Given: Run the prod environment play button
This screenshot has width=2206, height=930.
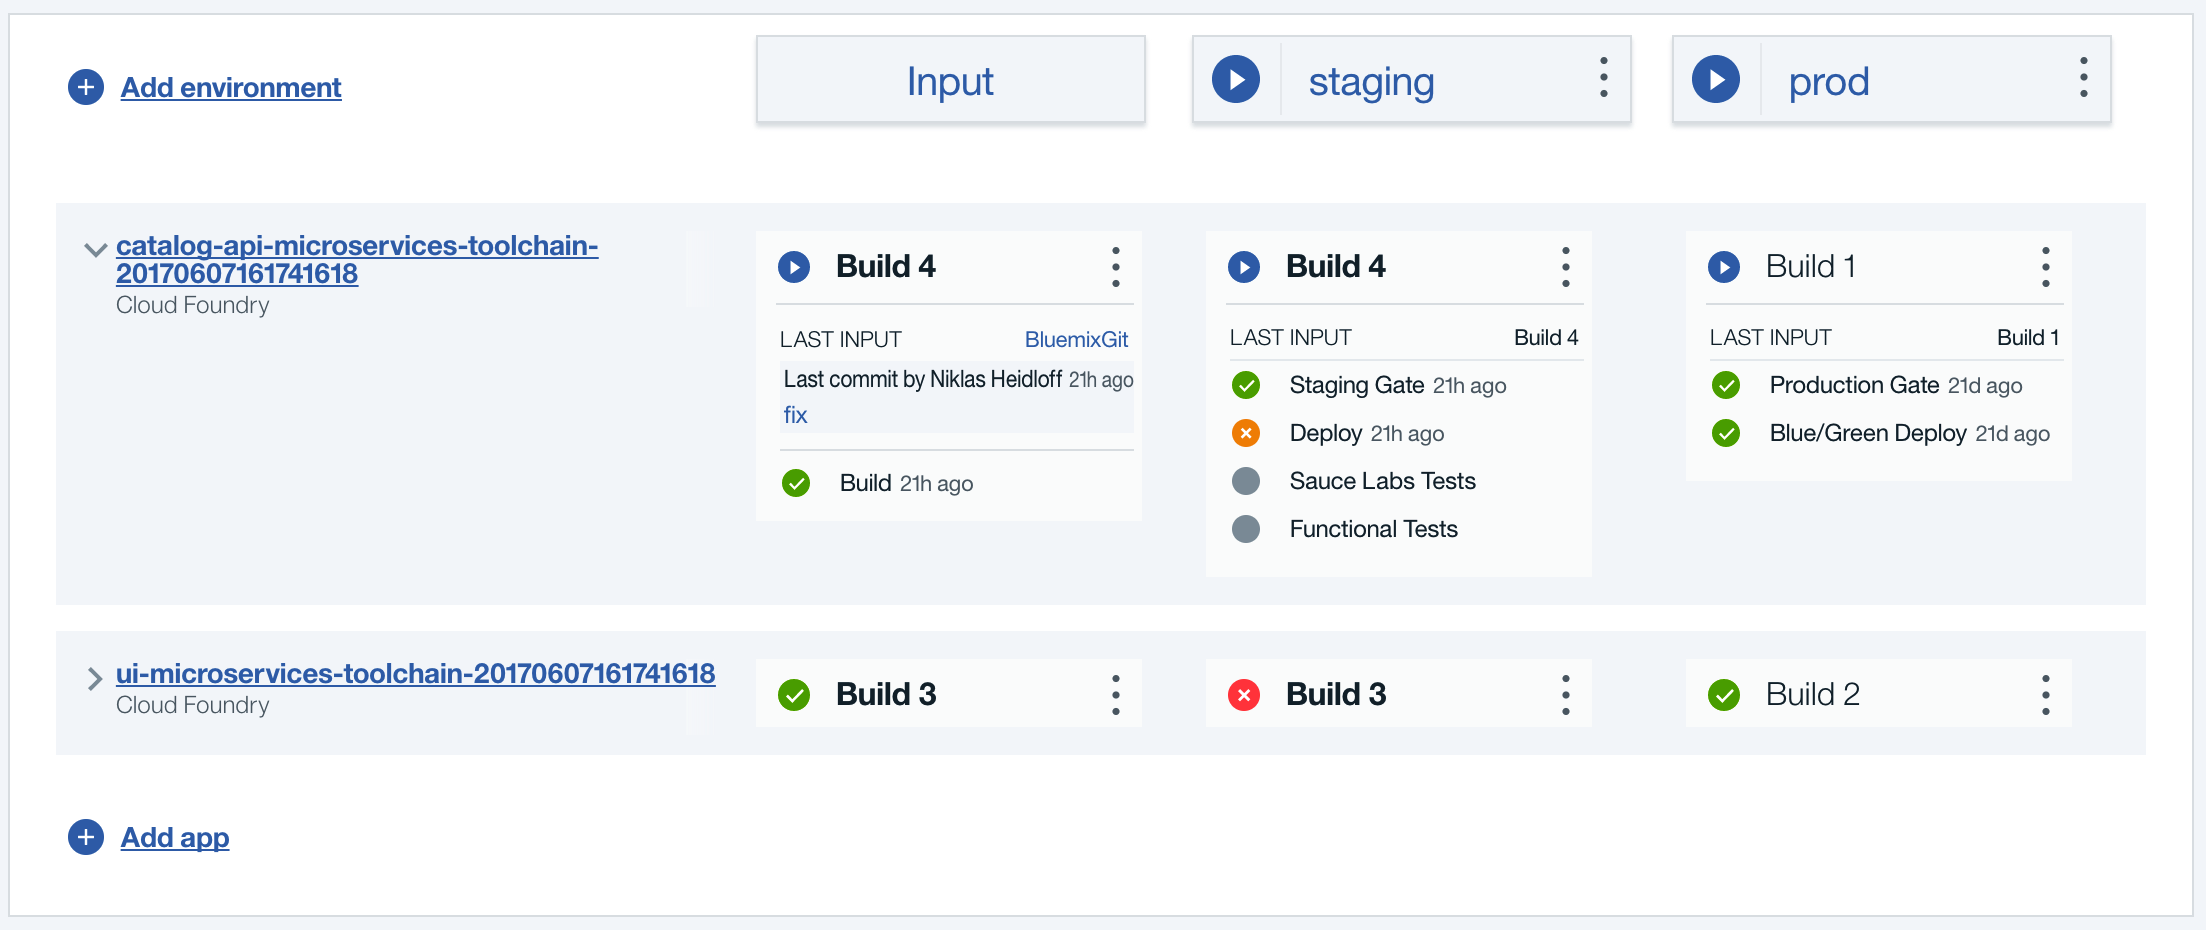Looking at the screenshot, I should 1716,80.
